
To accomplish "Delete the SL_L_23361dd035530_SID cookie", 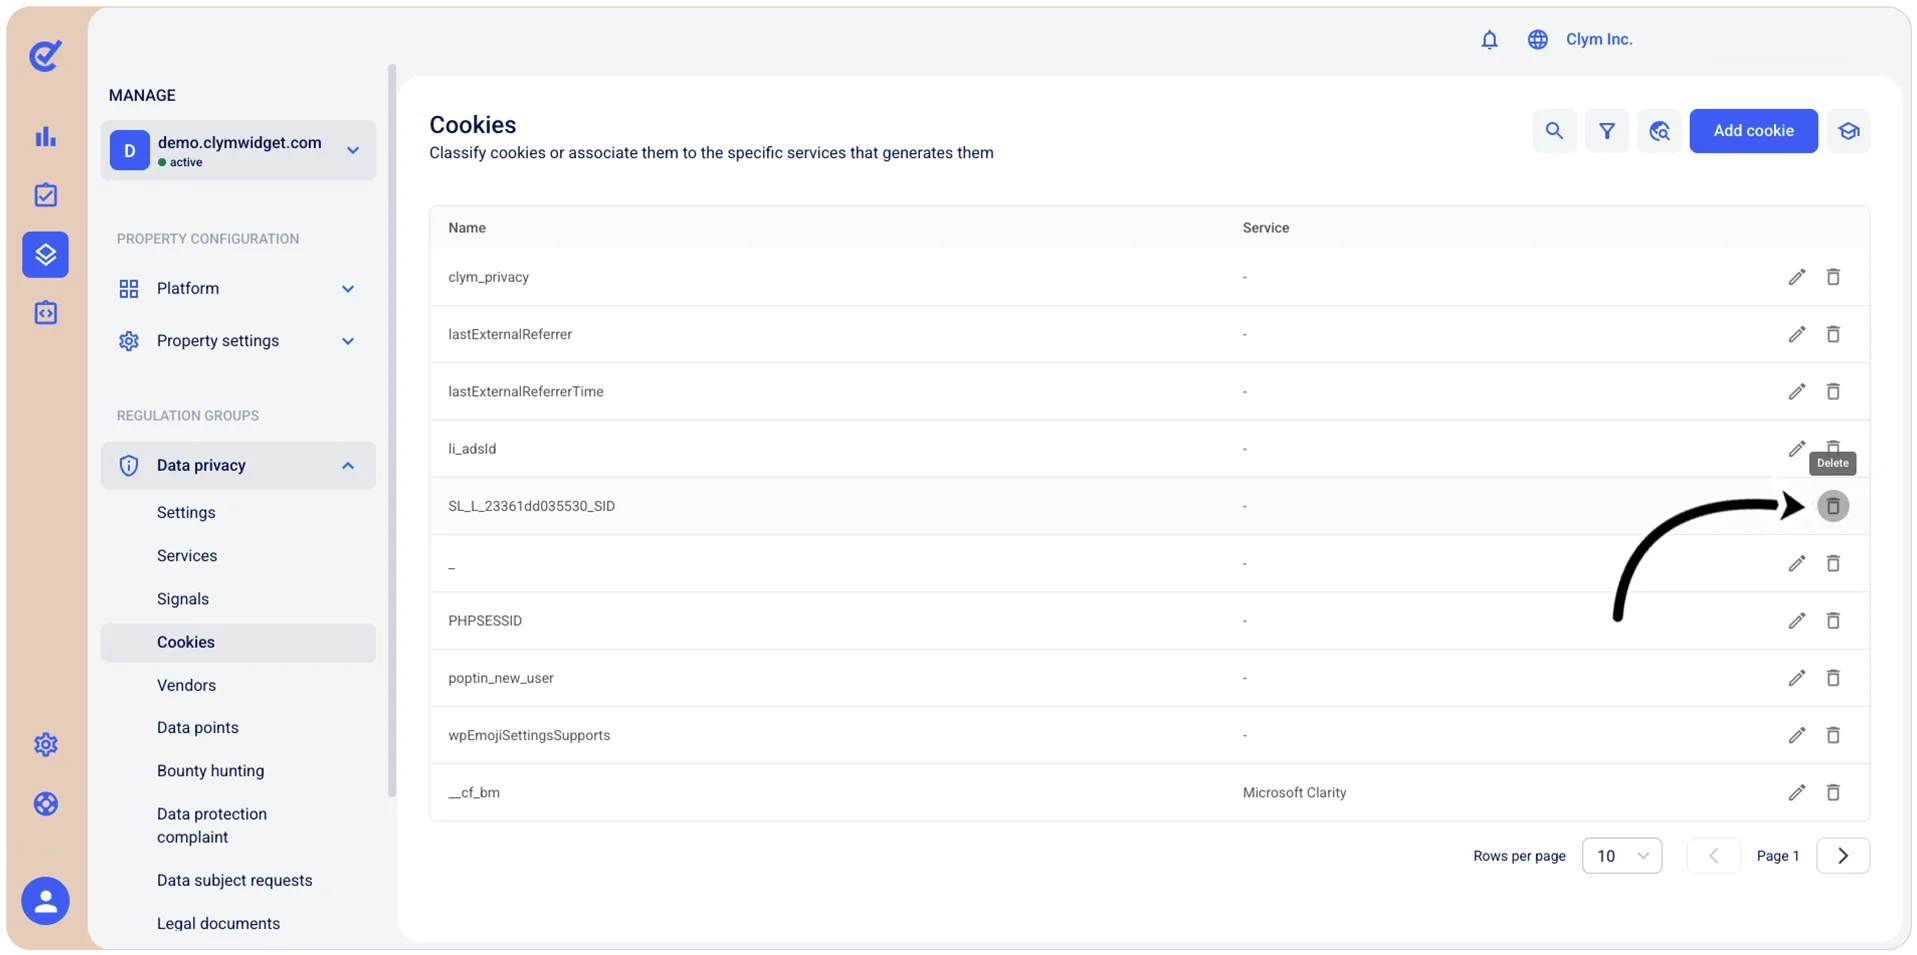I will 1832,506.
